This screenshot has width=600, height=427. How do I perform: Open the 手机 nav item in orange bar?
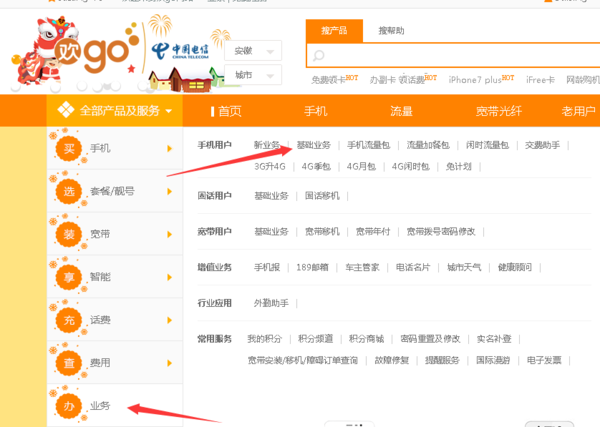pos(315,111)
